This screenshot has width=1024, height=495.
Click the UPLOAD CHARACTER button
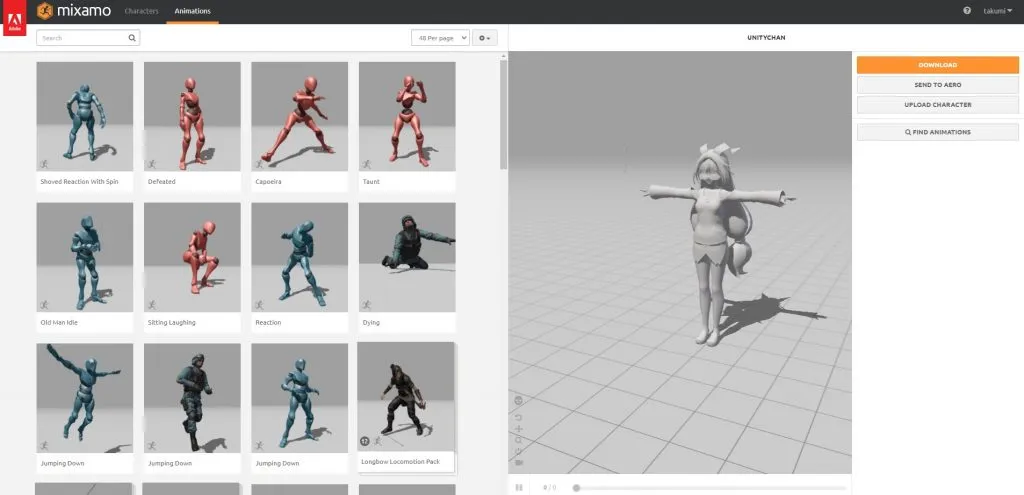pos(938,104)
